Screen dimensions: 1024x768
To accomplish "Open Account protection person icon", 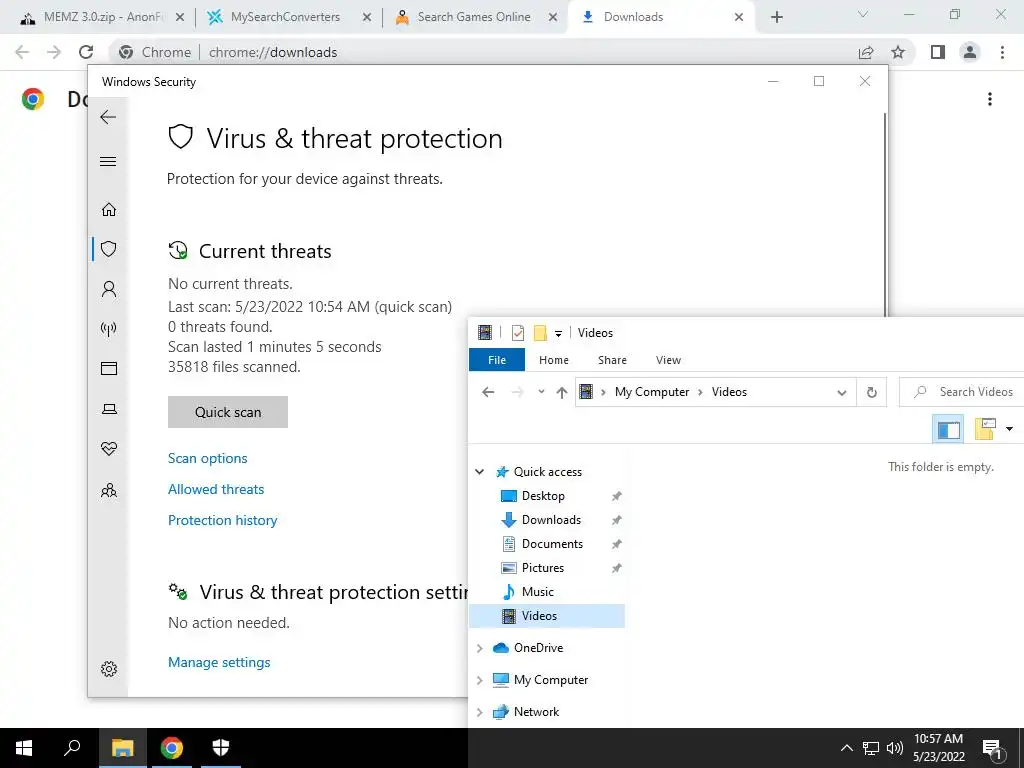I will pyautogui.click(x=109, y=289).
